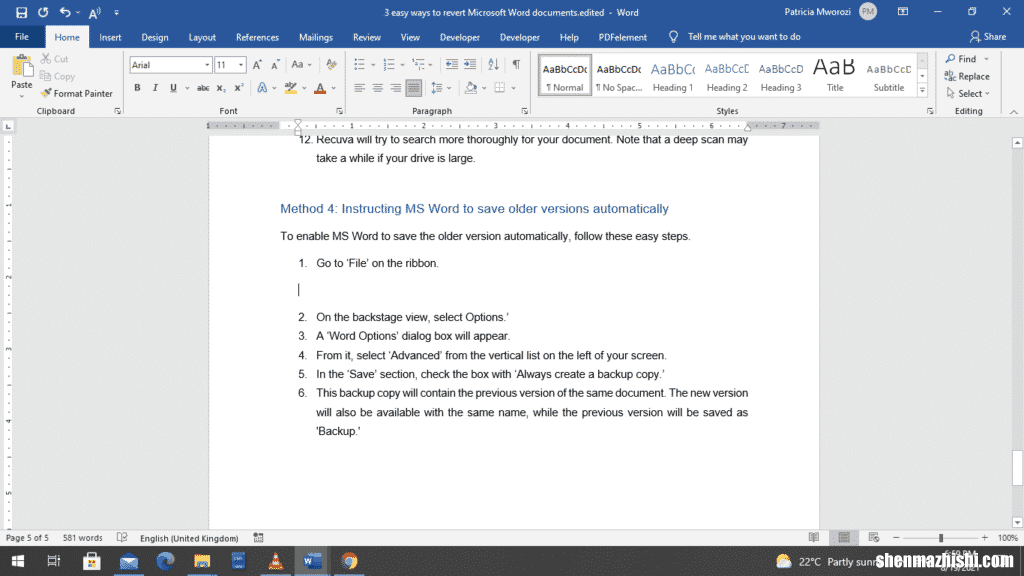Click the Replace button
Viewport: 1024px width, 576px height.
[967, 76]
